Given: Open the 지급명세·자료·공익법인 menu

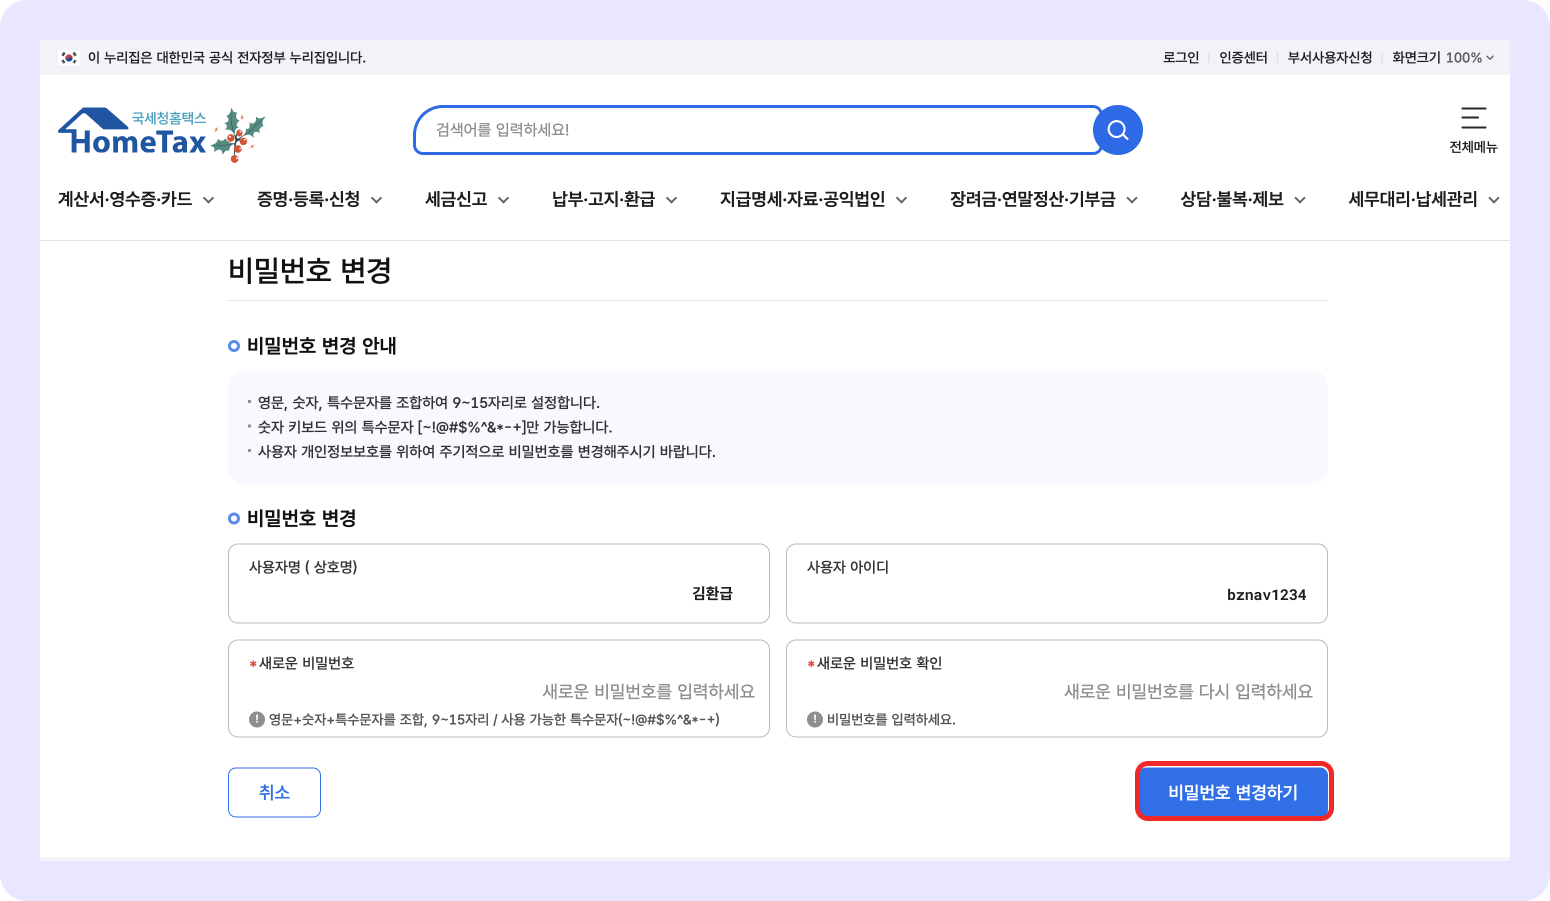Looking at the screenshot, I should pos(803,199).
